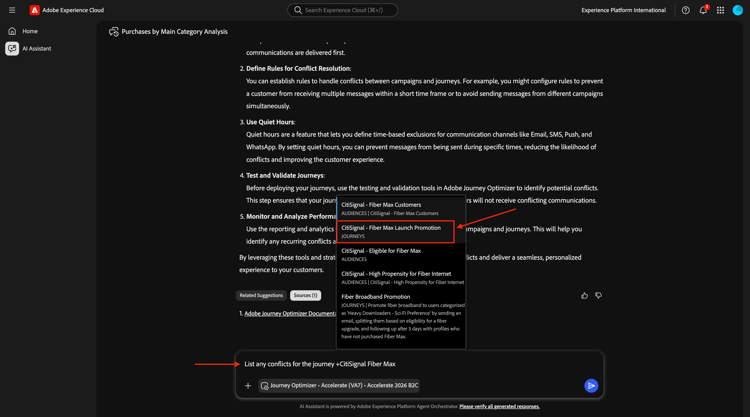Give the response a thumbs up
750x417 pixels.
pyautogui.click(x=585, y=296)
